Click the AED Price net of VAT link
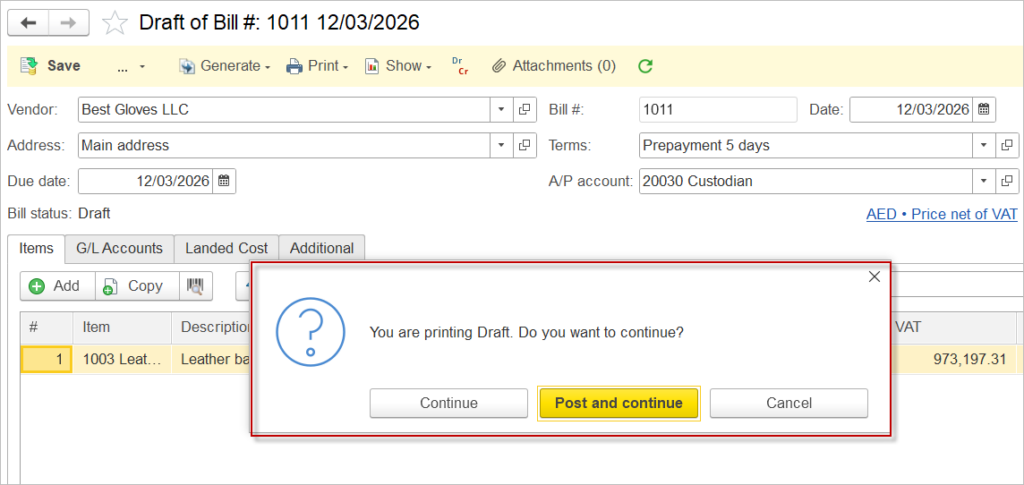Viewport: 1024px width, 485px height. [941, 214]
